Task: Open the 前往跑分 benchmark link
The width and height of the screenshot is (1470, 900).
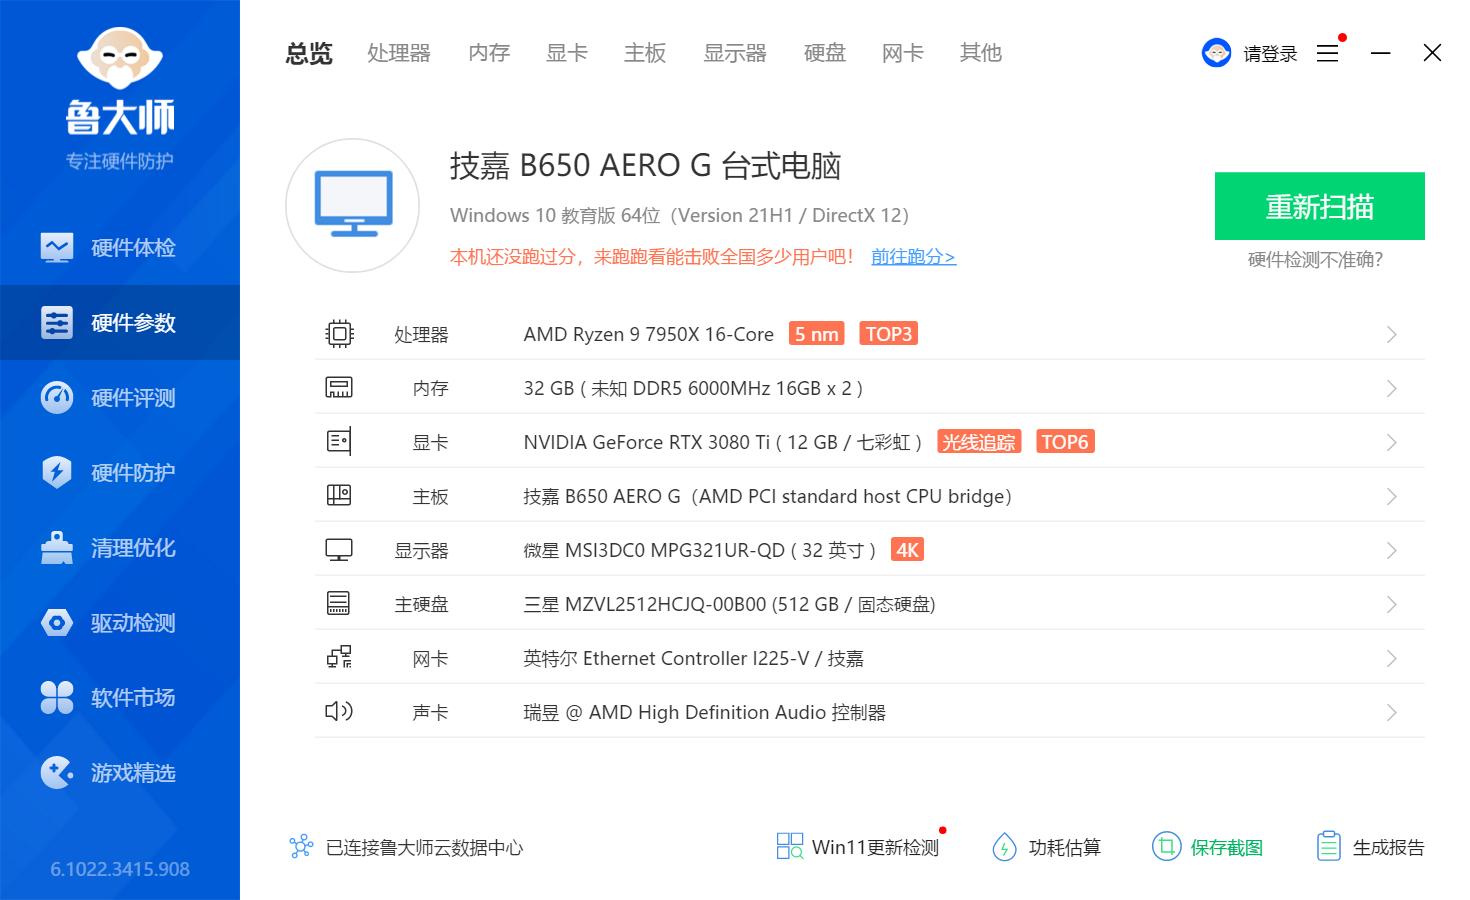Action: [912, 257]
